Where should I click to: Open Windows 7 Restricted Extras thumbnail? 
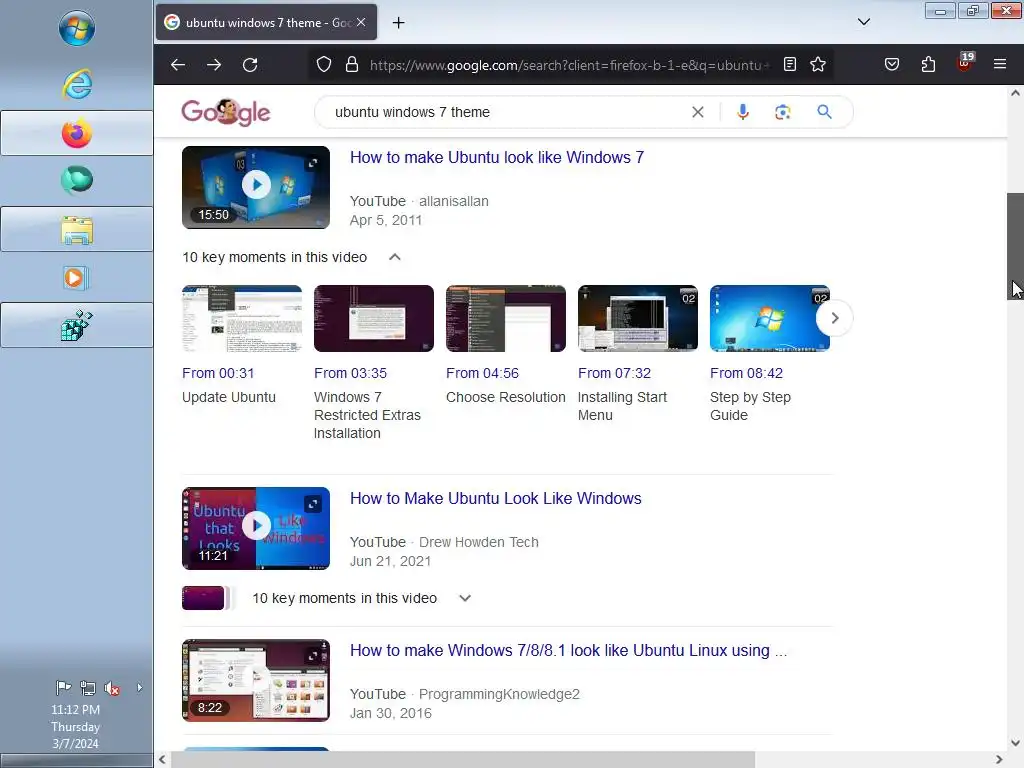point(374,318)
